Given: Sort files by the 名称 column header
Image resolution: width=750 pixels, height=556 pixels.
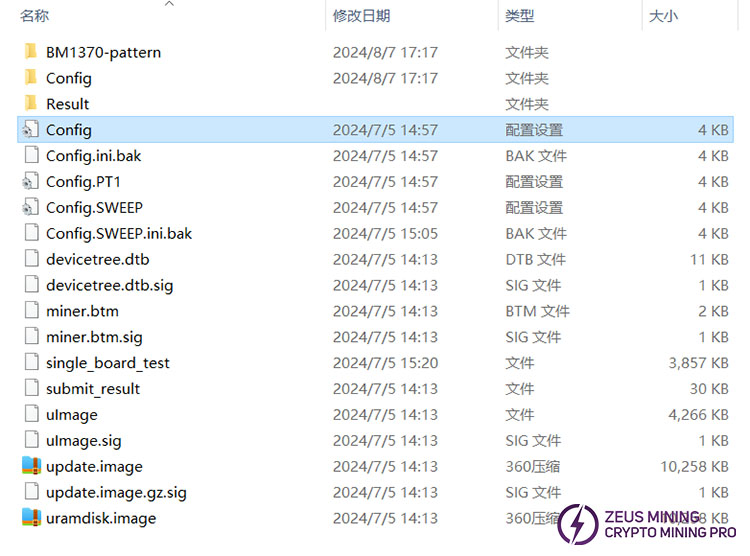Looking at the screenshot, I should point(35,16).
